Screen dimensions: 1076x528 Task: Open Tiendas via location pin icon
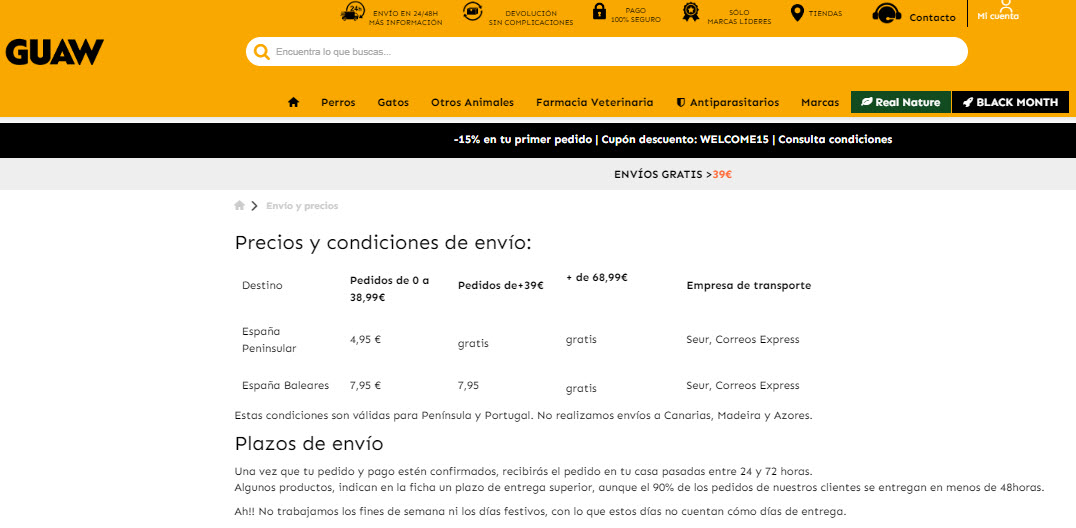tap(797, 13)
